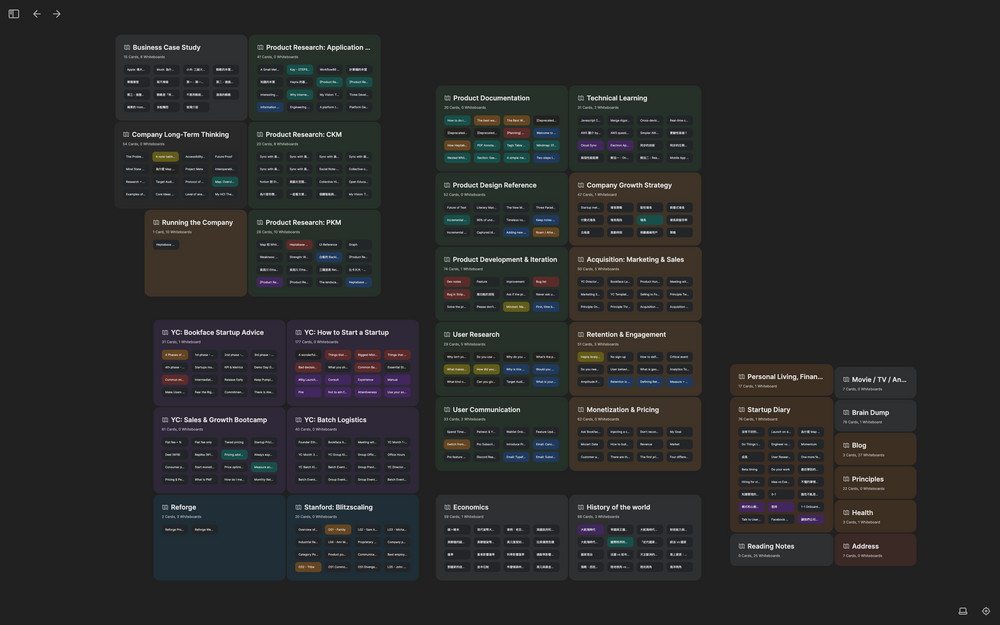Open the History of the world whiteboard
This screenshot has height=625, width=1000.
[x=618, y=507]
